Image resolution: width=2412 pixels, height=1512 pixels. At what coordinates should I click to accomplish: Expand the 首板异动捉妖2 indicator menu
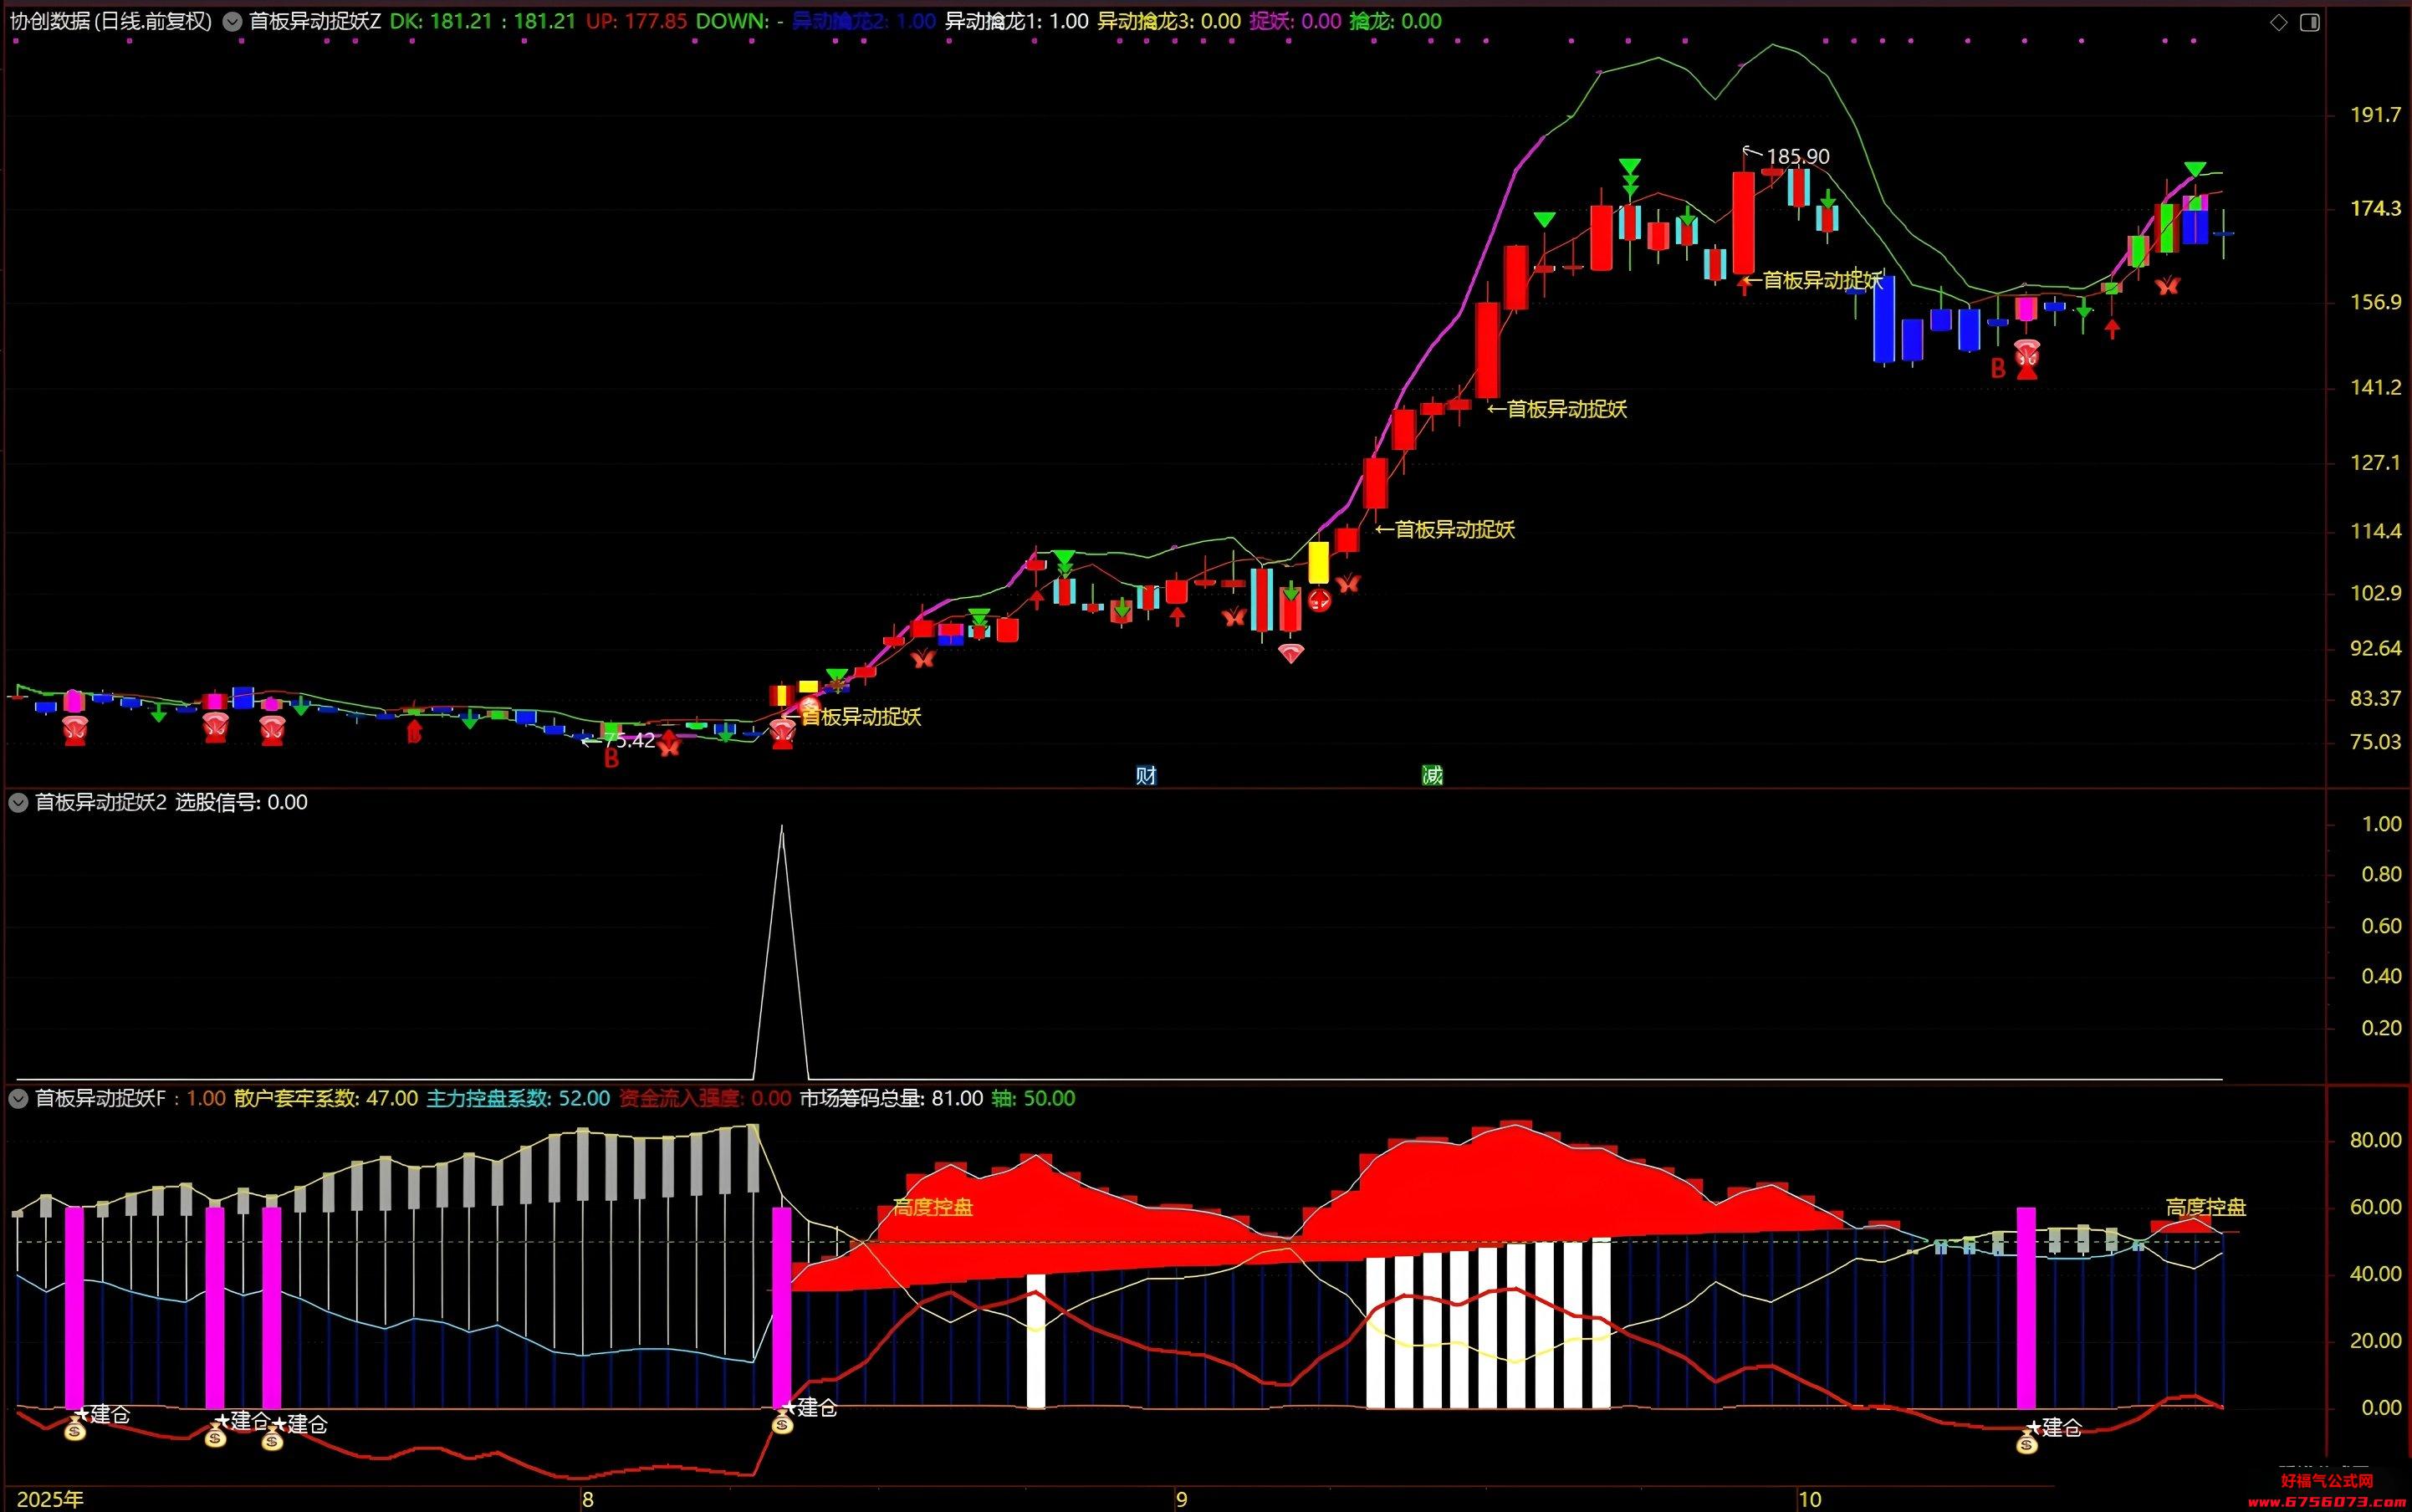pyautogui.click(x=18, y=802)
